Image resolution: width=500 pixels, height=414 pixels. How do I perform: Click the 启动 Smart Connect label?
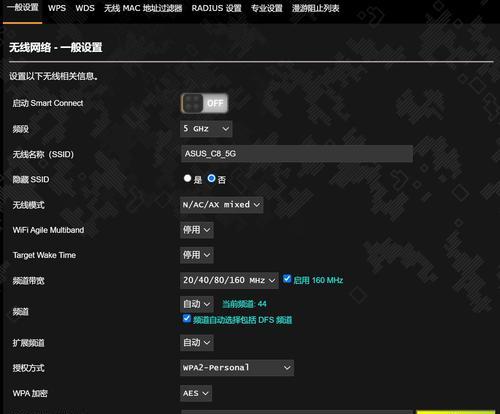click(48, 103)
